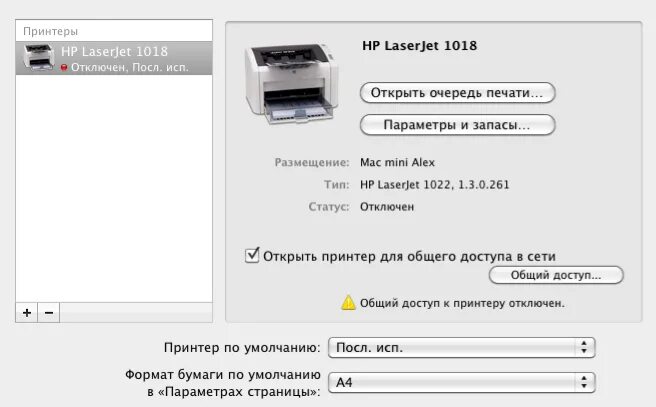This screenshot has height=407, width=656.
Task: Click the Принтеры list header
Action: [x=51, y=31]
